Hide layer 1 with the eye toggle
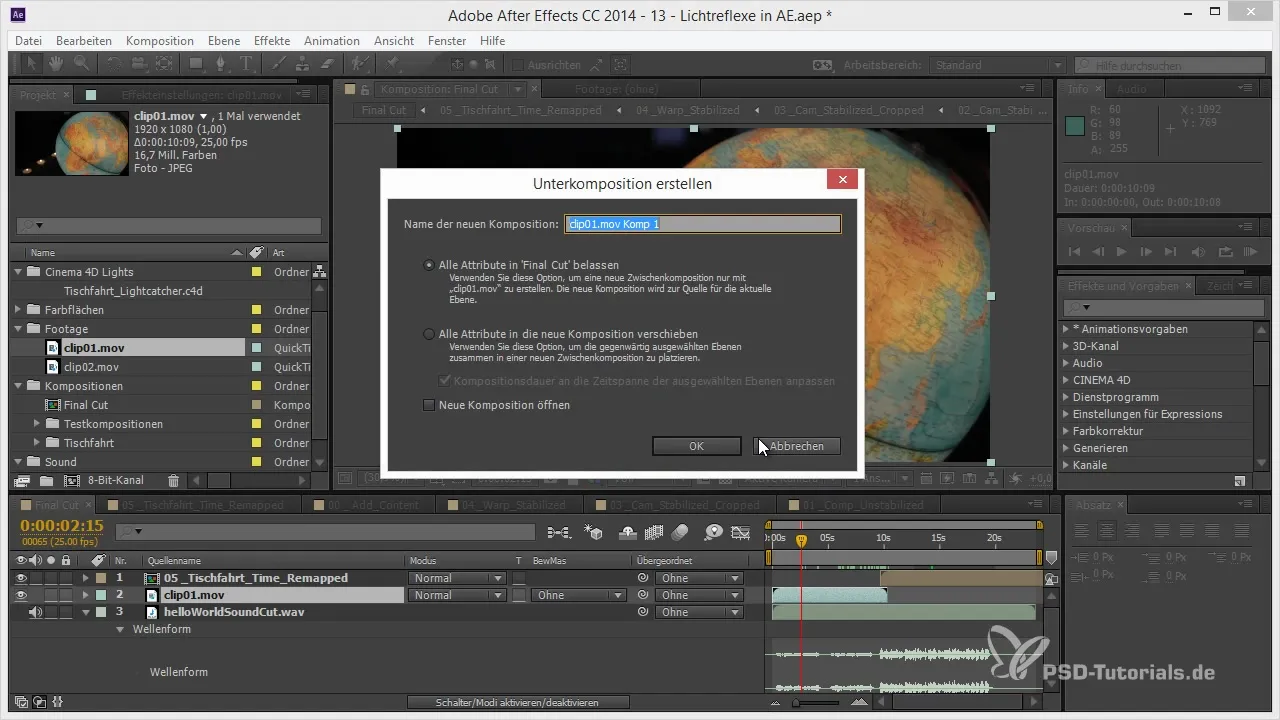The height and width of the screenshot is (720, 1280). pyautogui.click(x=22, y=578)
